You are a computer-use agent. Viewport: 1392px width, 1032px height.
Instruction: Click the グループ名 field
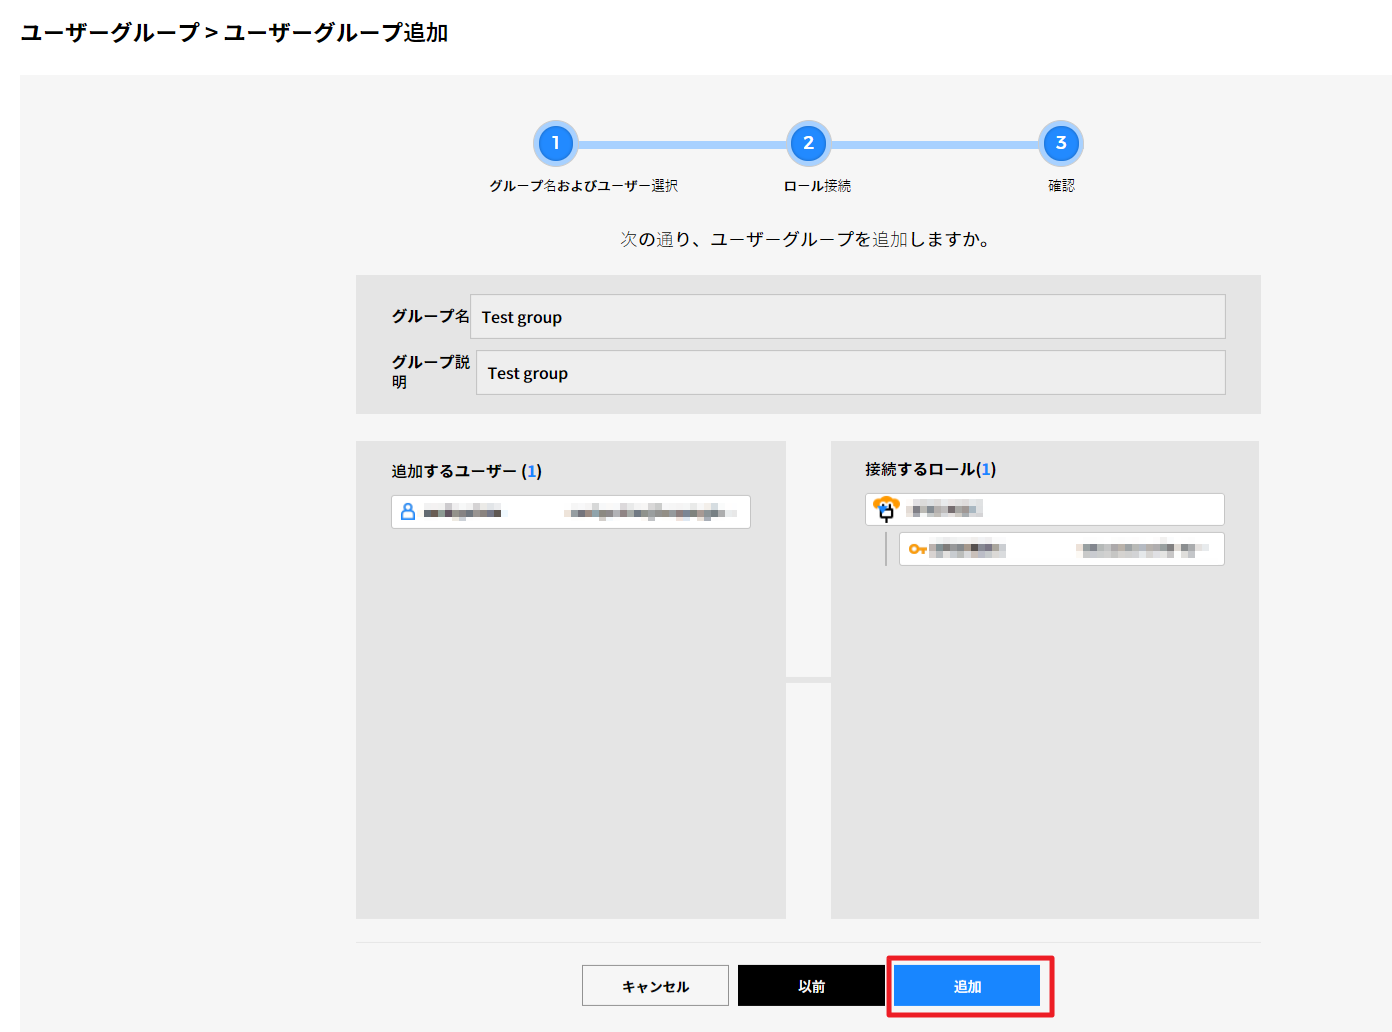point(847,317)
